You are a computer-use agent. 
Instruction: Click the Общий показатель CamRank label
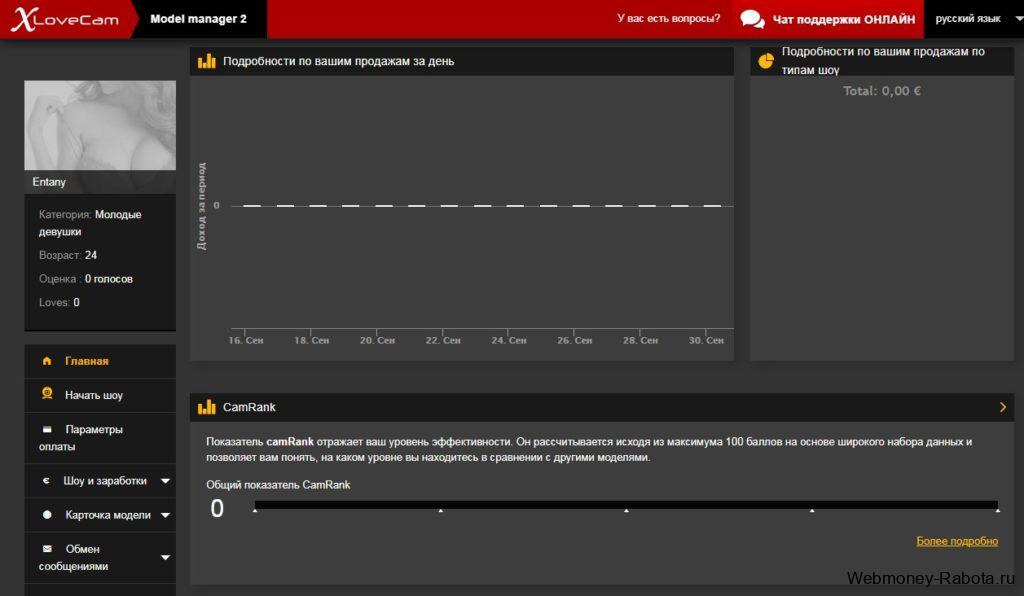click(278, 485)
